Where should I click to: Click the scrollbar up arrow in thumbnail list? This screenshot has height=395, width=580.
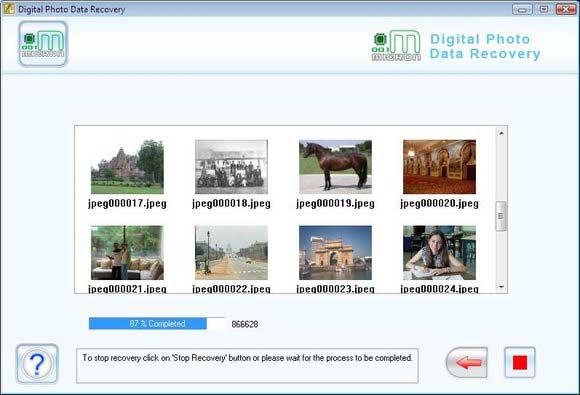(501, 133)
